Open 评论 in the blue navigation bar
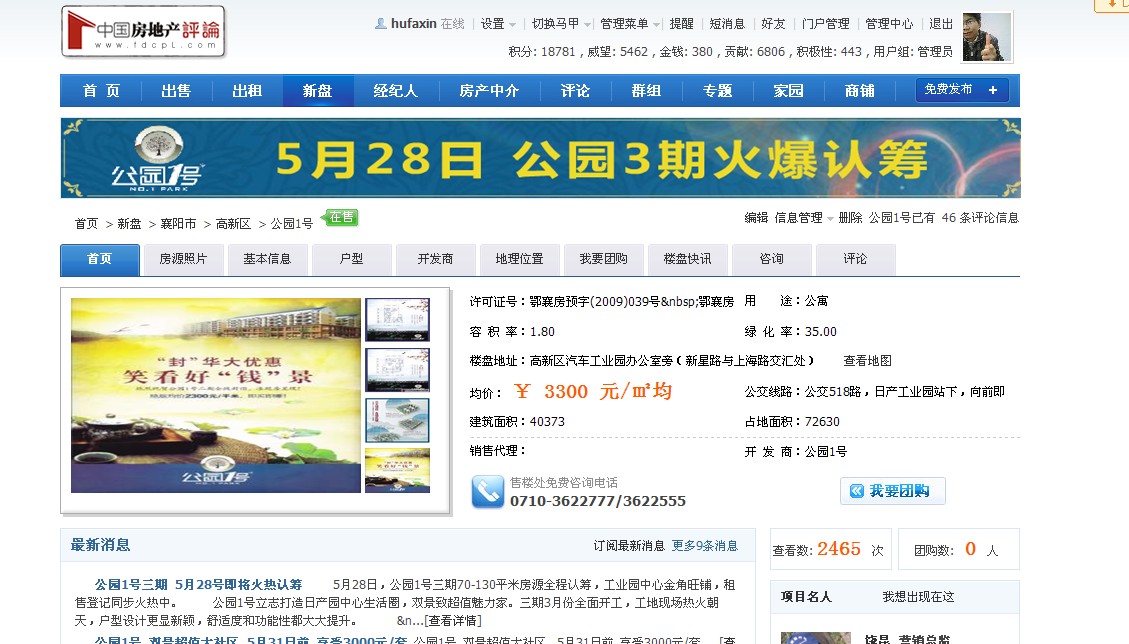Viewport: 1129px width, 644px height. (x=575, y=91)
